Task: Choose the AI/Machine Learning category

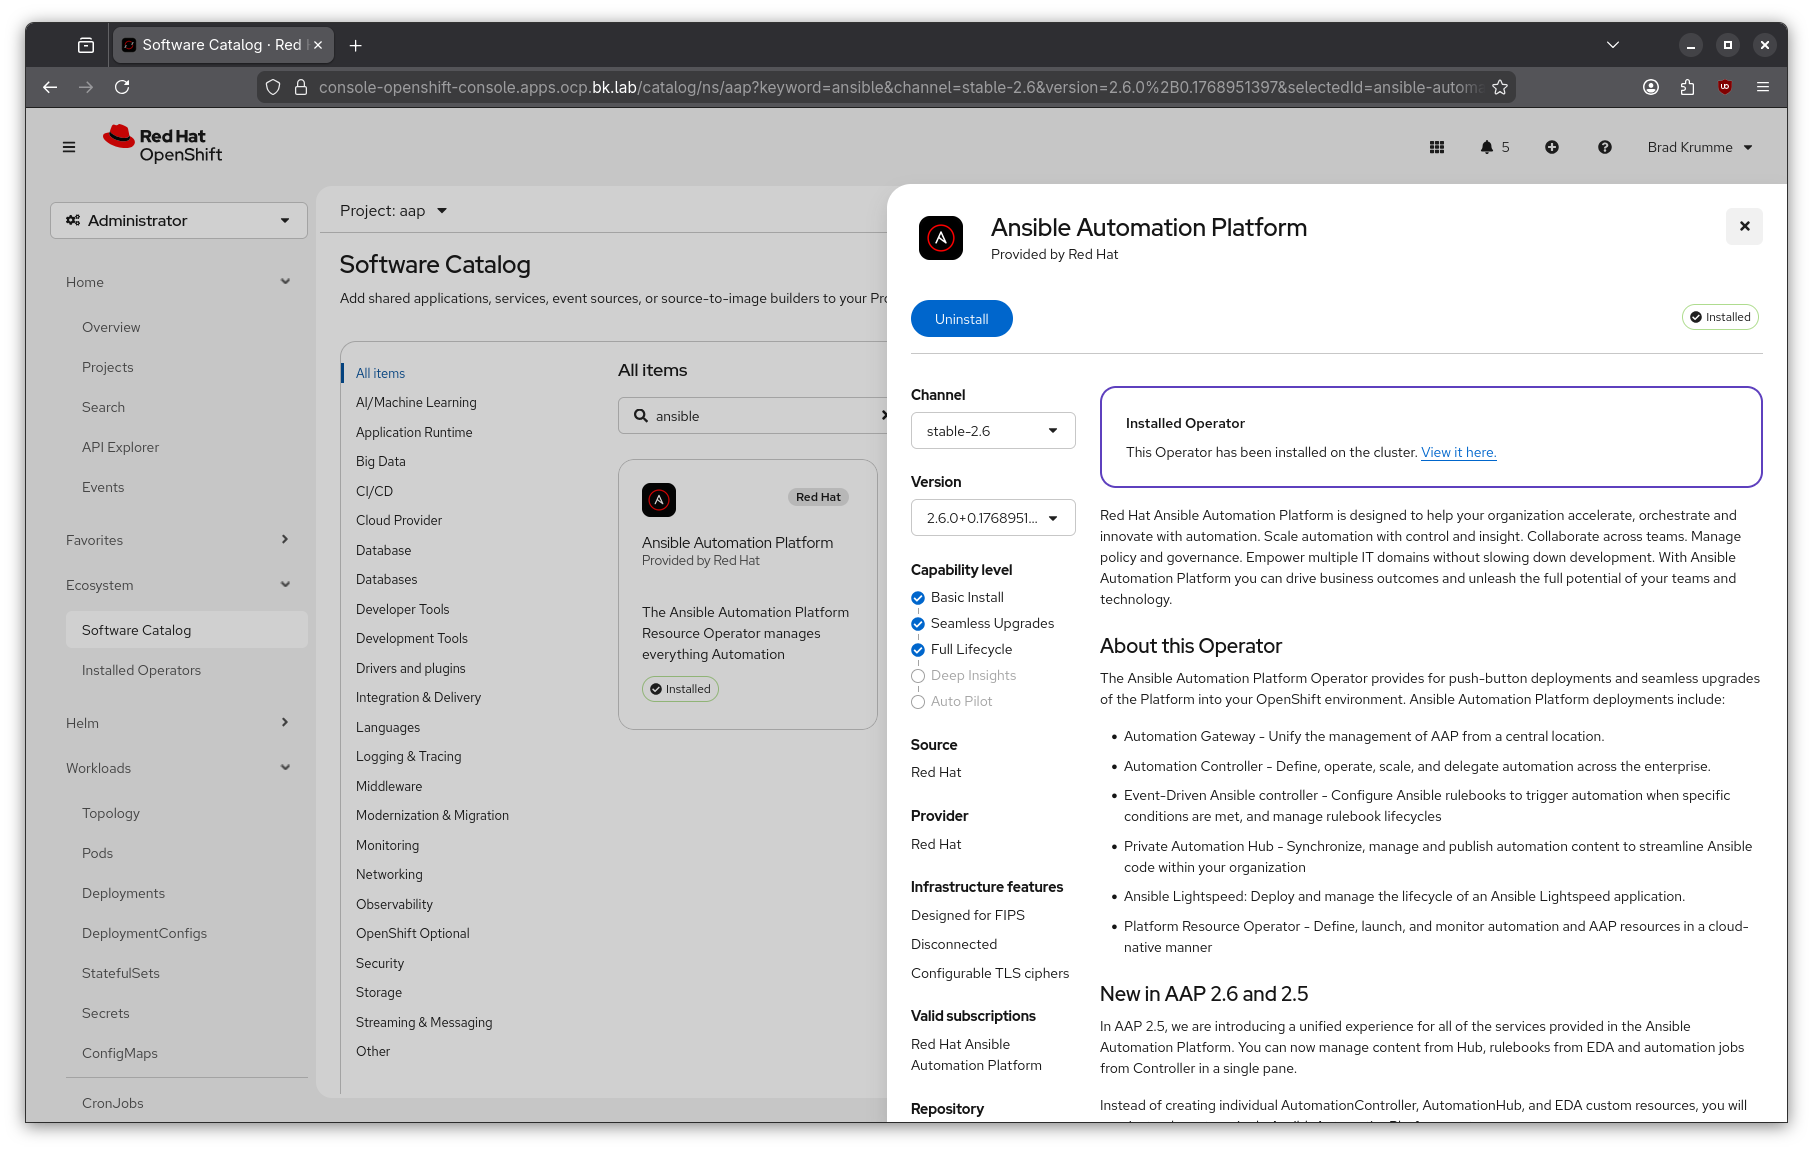Action: [416, 402]
